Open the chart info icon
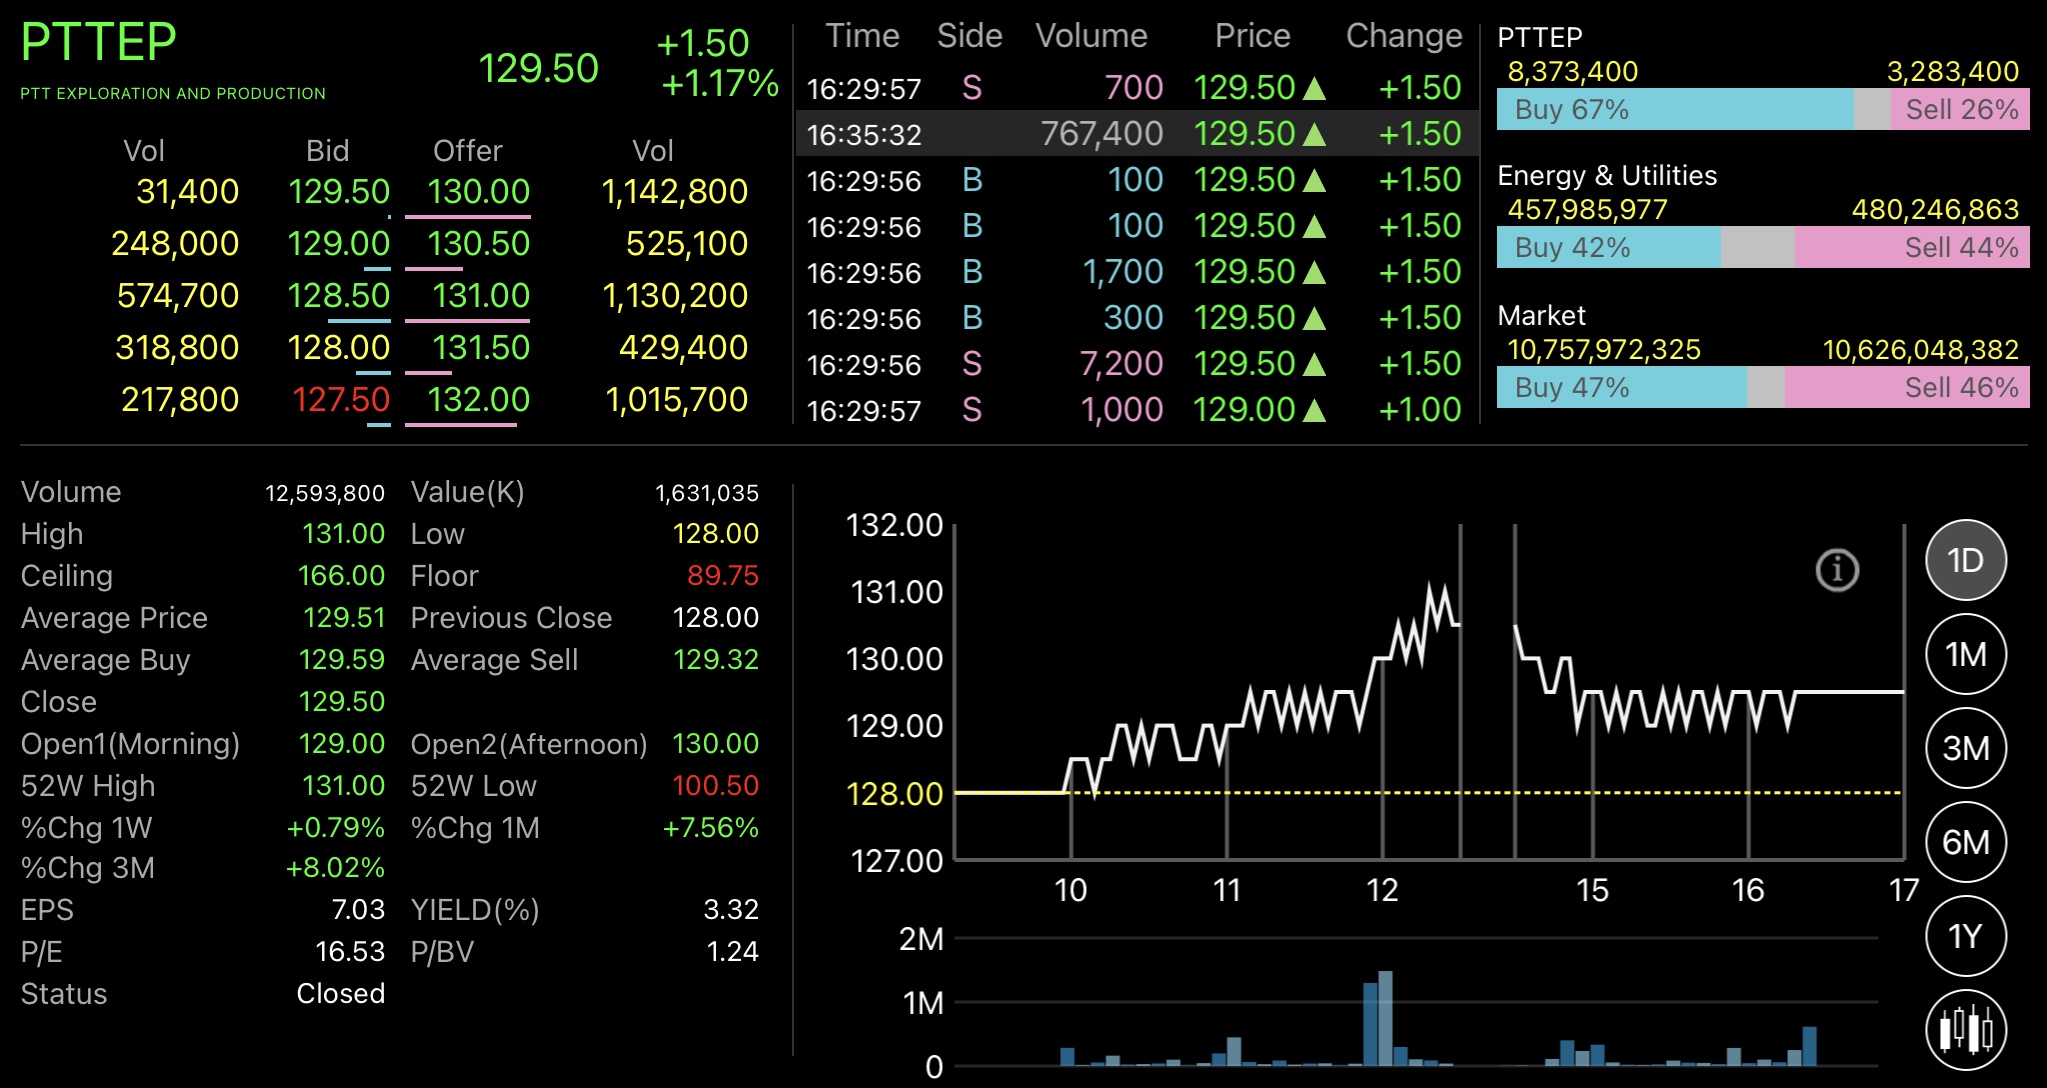This screenshot has width=2047, height=1088. click(x=1837, y=570)
